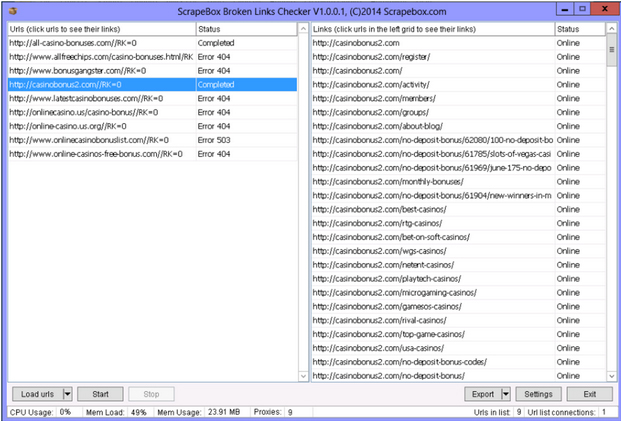
Task: Click the Proxies count 9
Action: (290, 412)
